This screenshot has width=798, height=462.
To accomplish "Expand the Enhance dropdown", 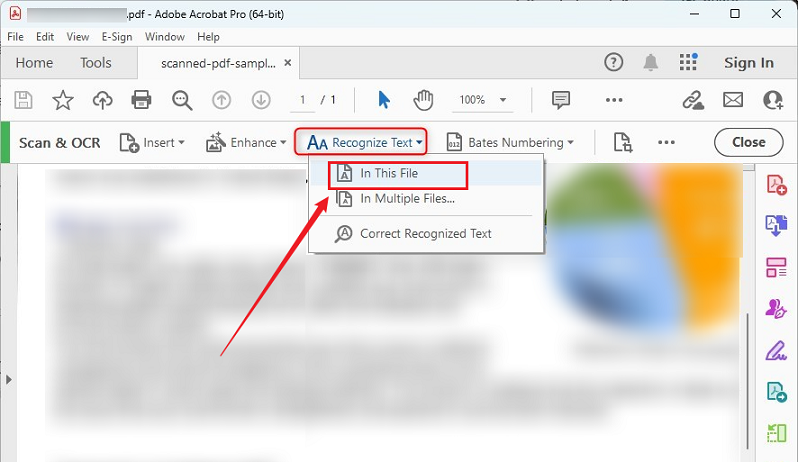I will (x=246, y=142).
